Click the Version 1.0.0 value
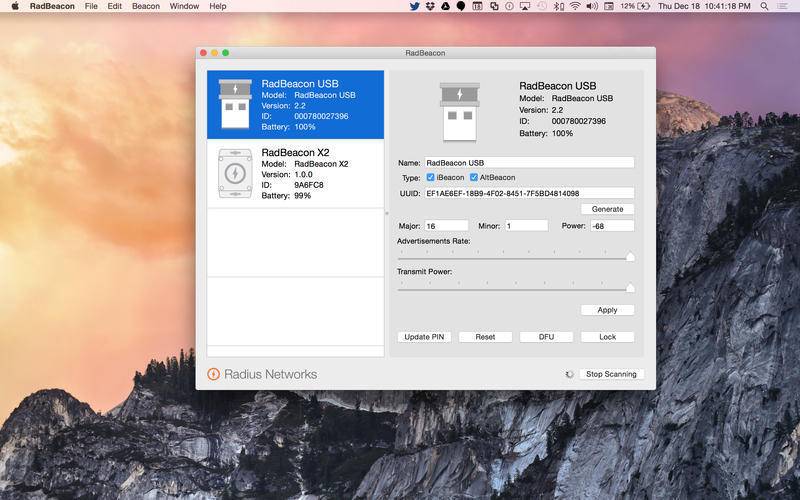Screen dimensions: 800x500 point(303,174)
